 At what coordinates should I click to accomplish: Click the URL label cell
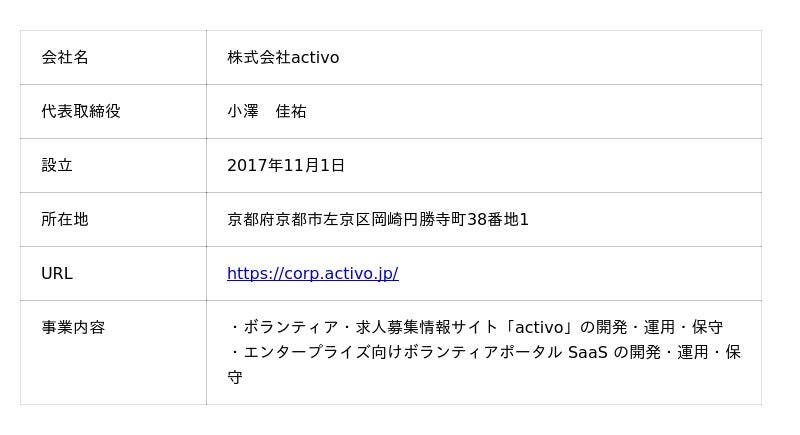tap(113, 273)
